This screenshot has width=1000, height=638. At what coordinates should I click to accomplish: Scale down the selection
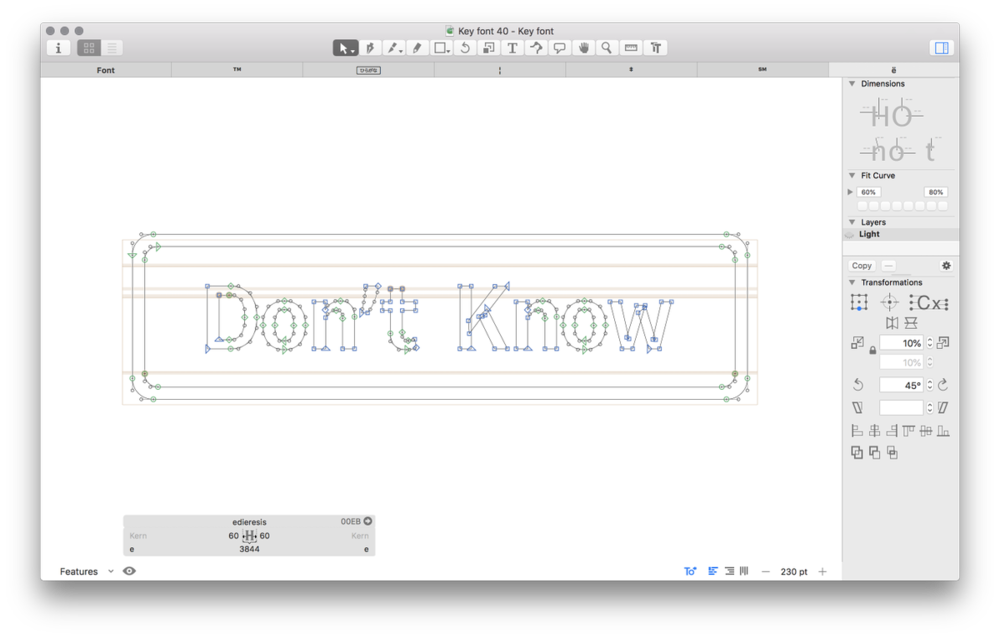tap(857, 343)
